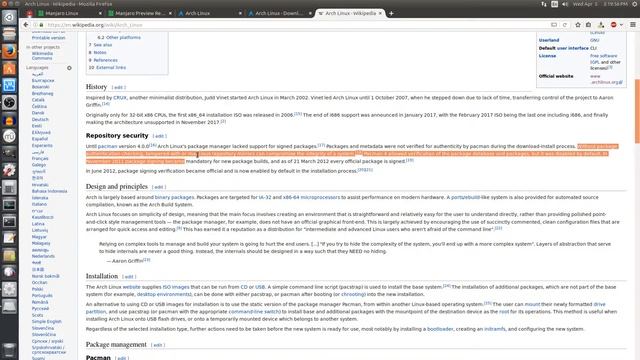Switch to the Deutsch language version
Viewport: 640px width, 360px height.
[40, 120]
